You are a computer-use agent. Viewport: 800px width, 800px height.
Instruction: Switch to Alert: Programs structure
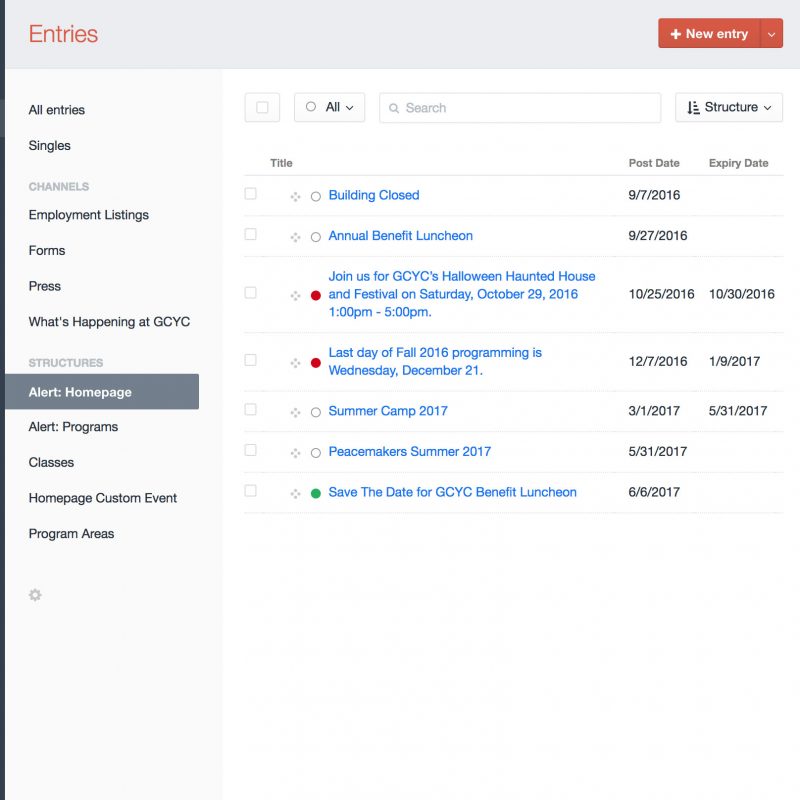[x=73, y=427]
